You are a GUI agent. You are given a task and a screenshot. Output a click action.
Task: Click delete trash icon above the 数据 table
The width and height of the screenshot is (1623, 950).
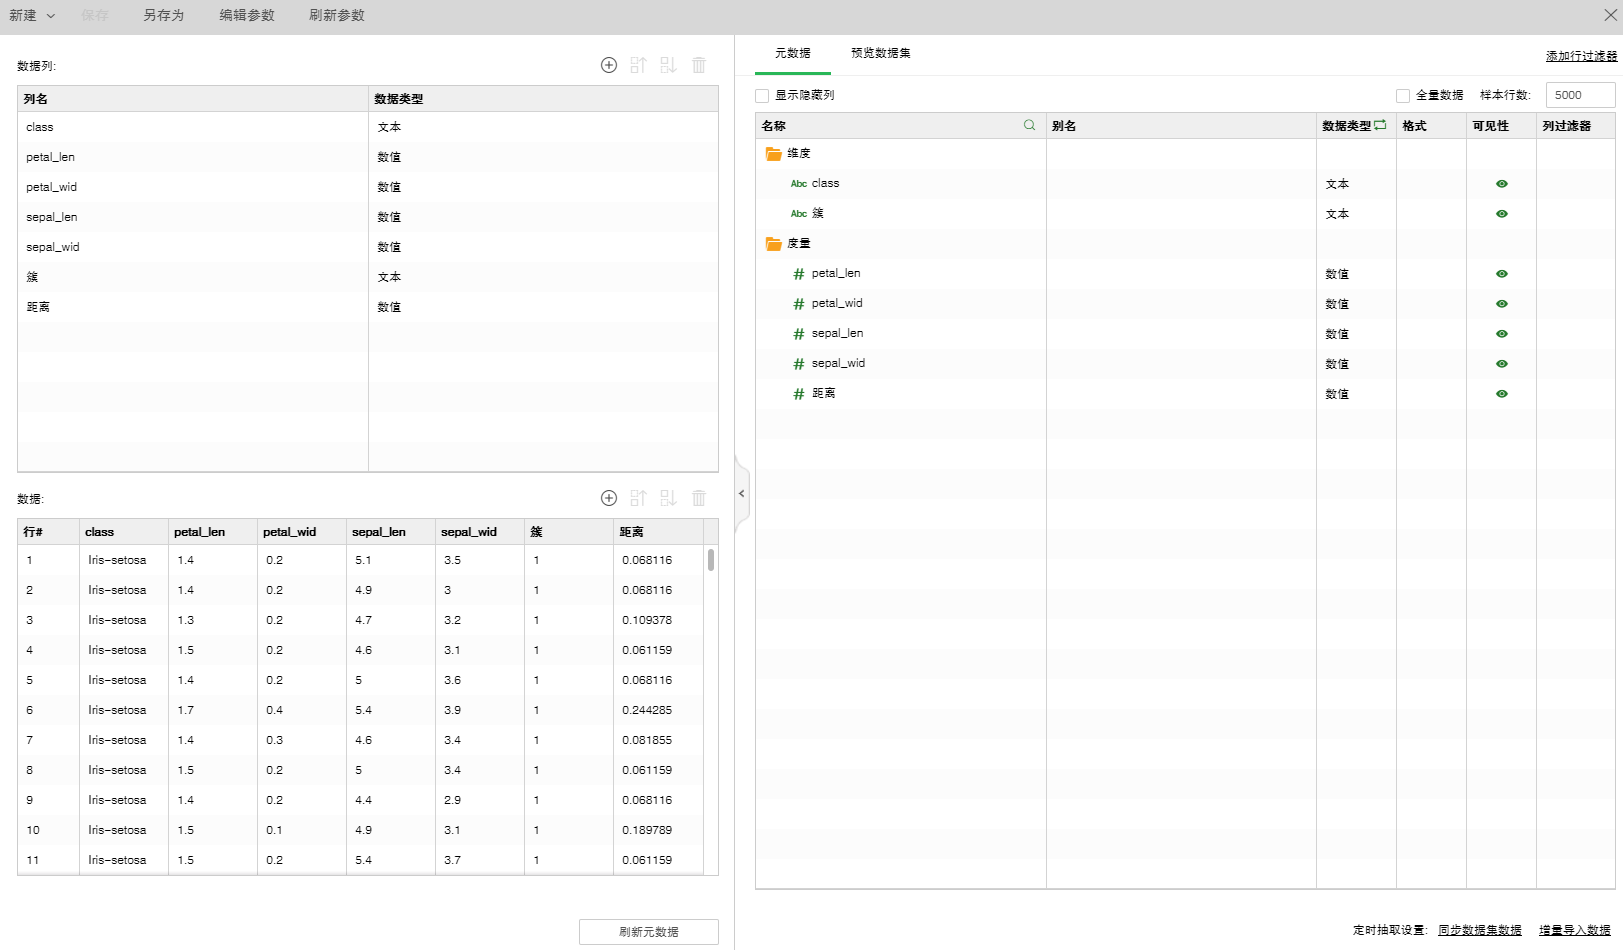point(699,498)
